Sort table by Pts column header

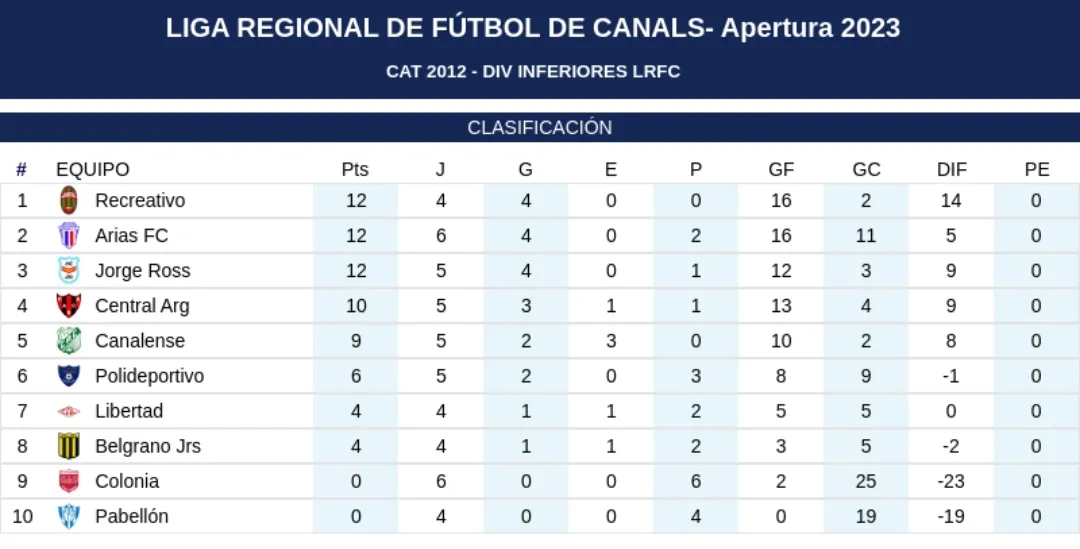(x=355, y=170)
